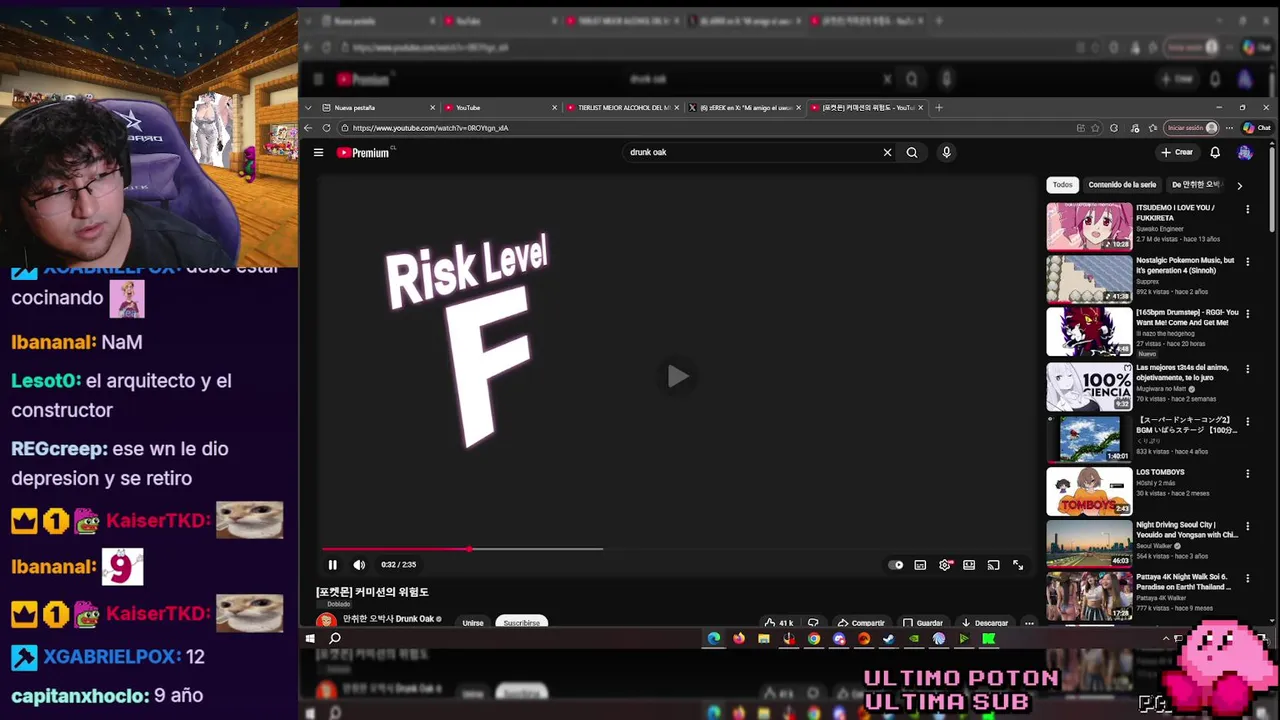Screen dimensions: 1280x720
Task: Start voice search with the microphone icon
Action: click(946, 152)
